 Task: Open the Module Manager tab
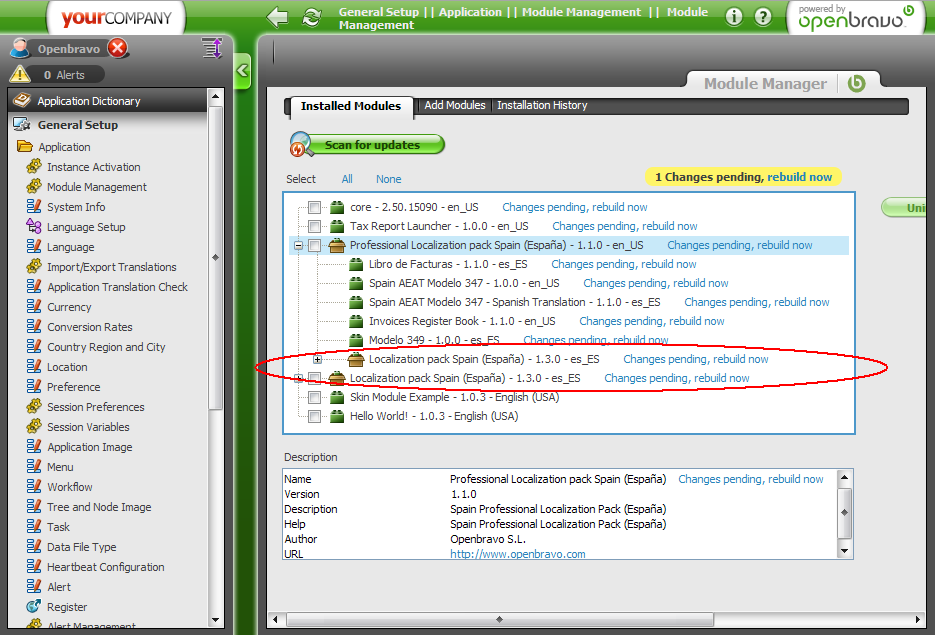[x=765, y=83]
